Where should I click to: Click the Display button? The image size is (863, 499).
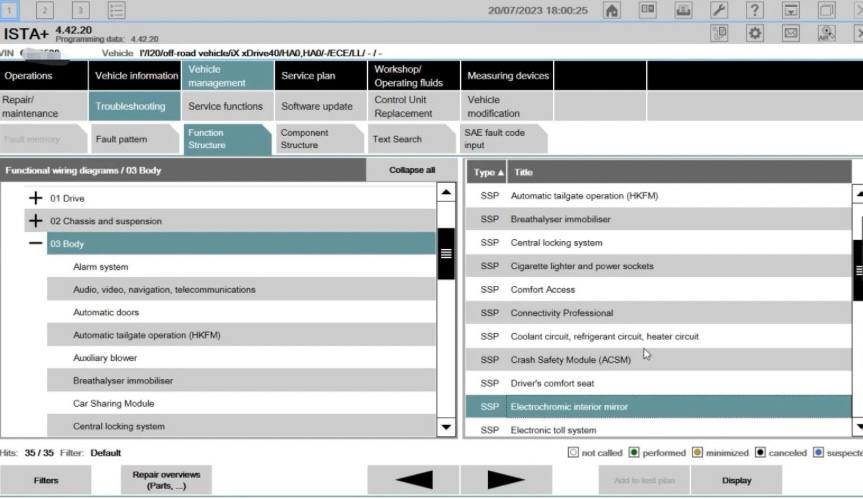(736, 480)
